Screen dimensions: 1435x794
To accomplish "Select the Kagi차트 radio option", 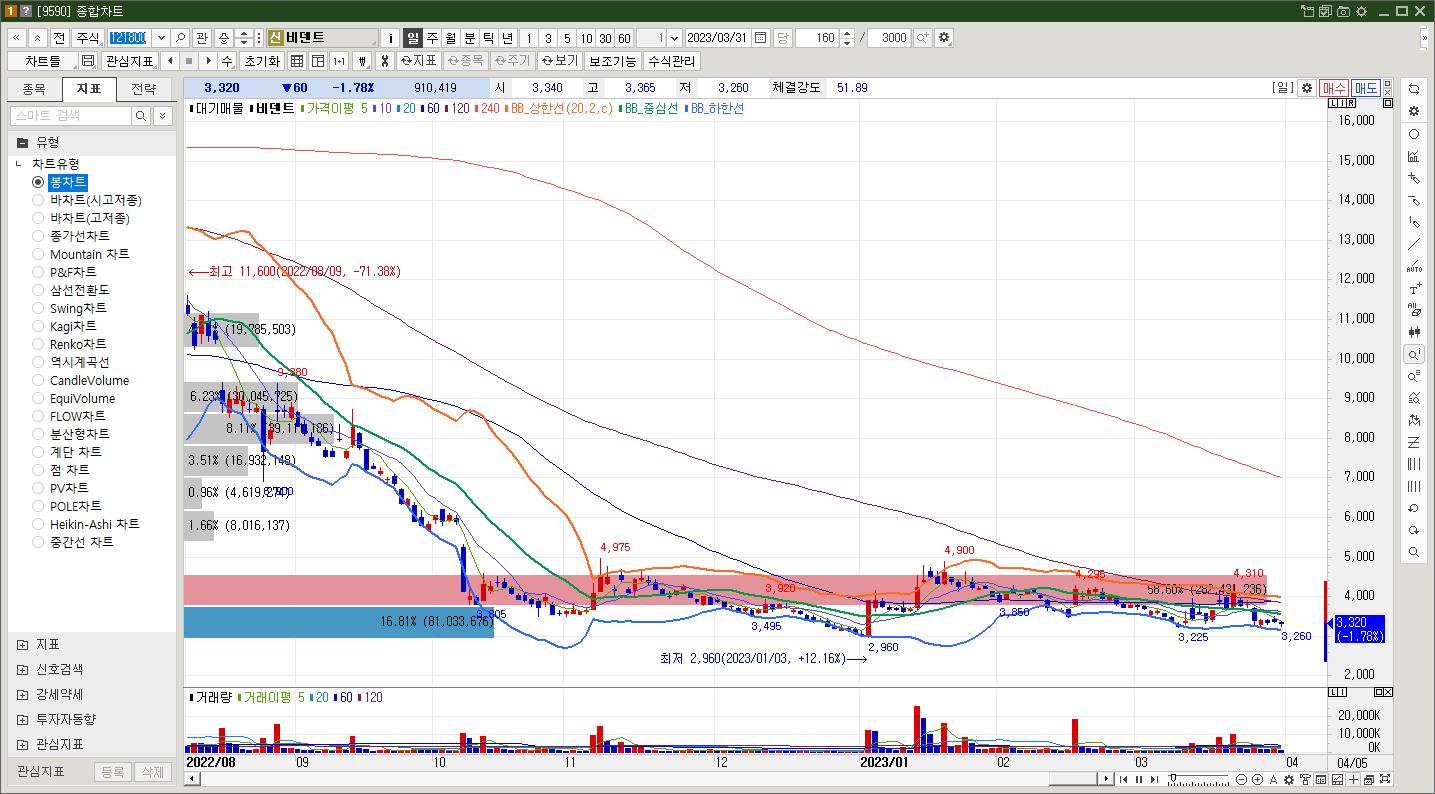I will coord(38,326).
